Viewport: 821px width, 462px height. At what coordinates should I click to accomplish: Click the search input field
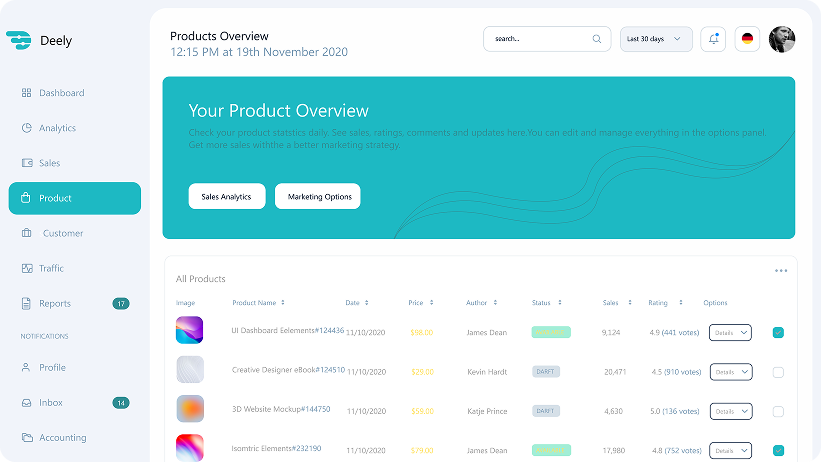(547, 39)
